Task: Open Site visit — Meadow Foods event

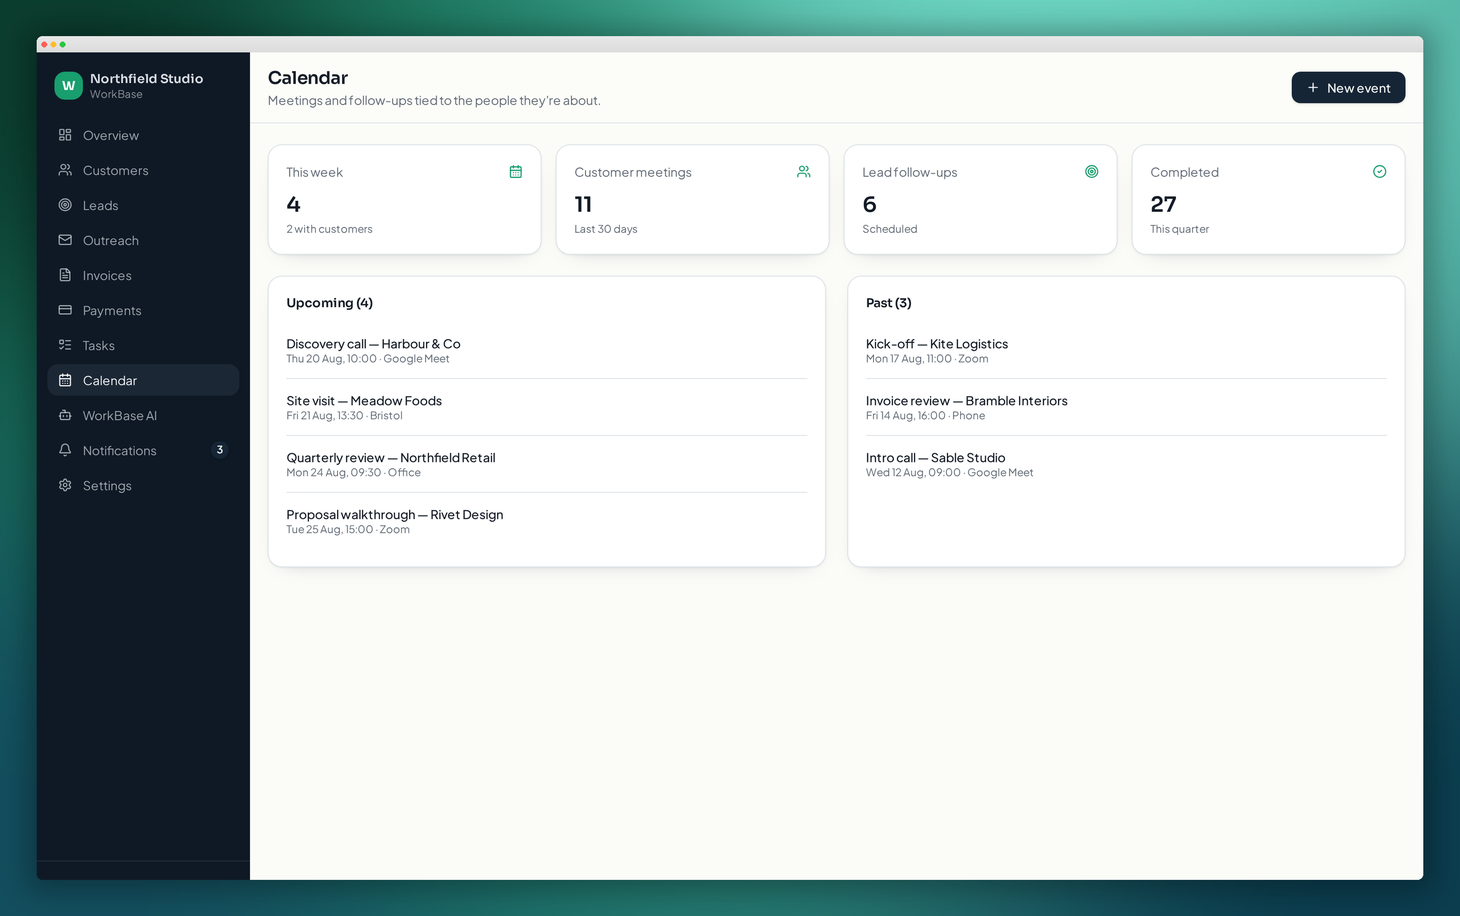Action: (x=364, y=401)
